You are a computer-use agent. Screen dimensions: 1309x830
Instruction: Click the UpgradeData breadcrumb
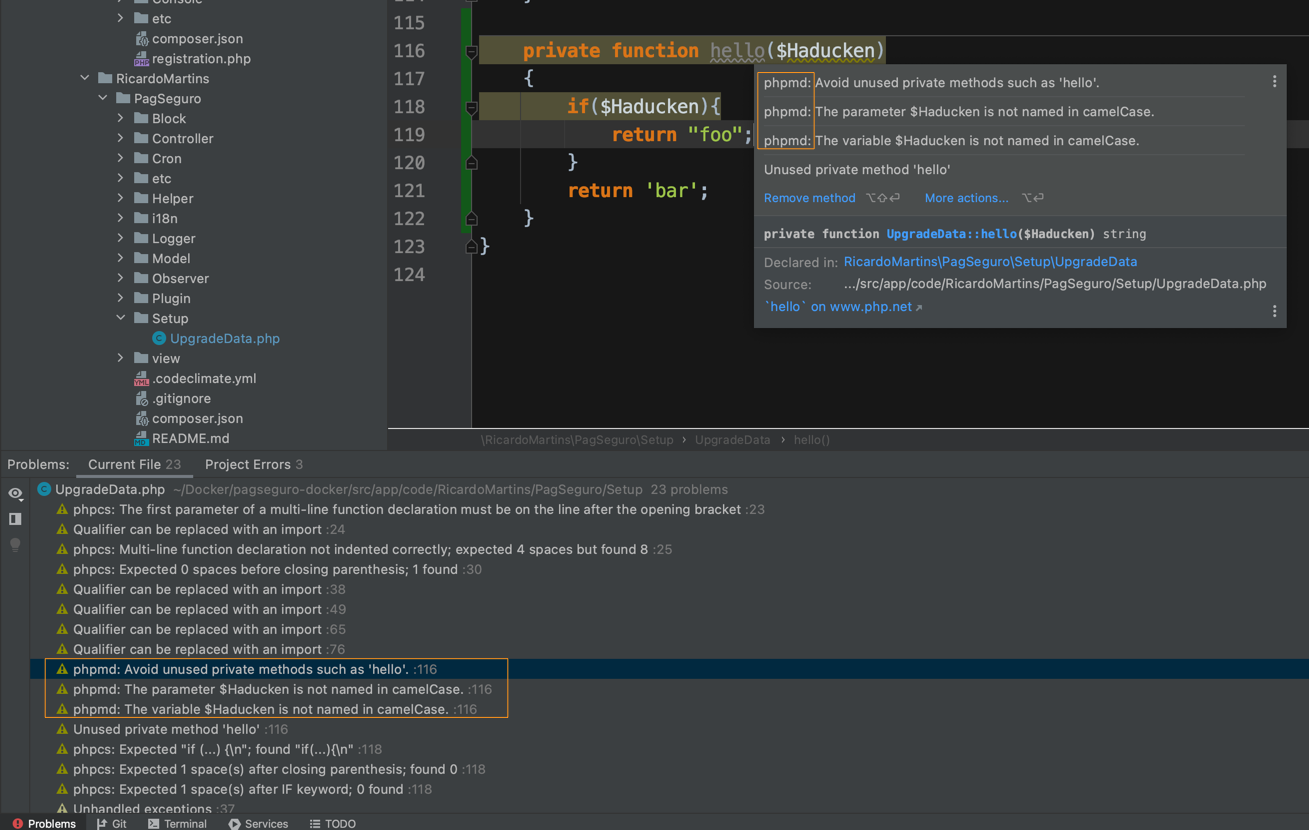tap(732, 440)
